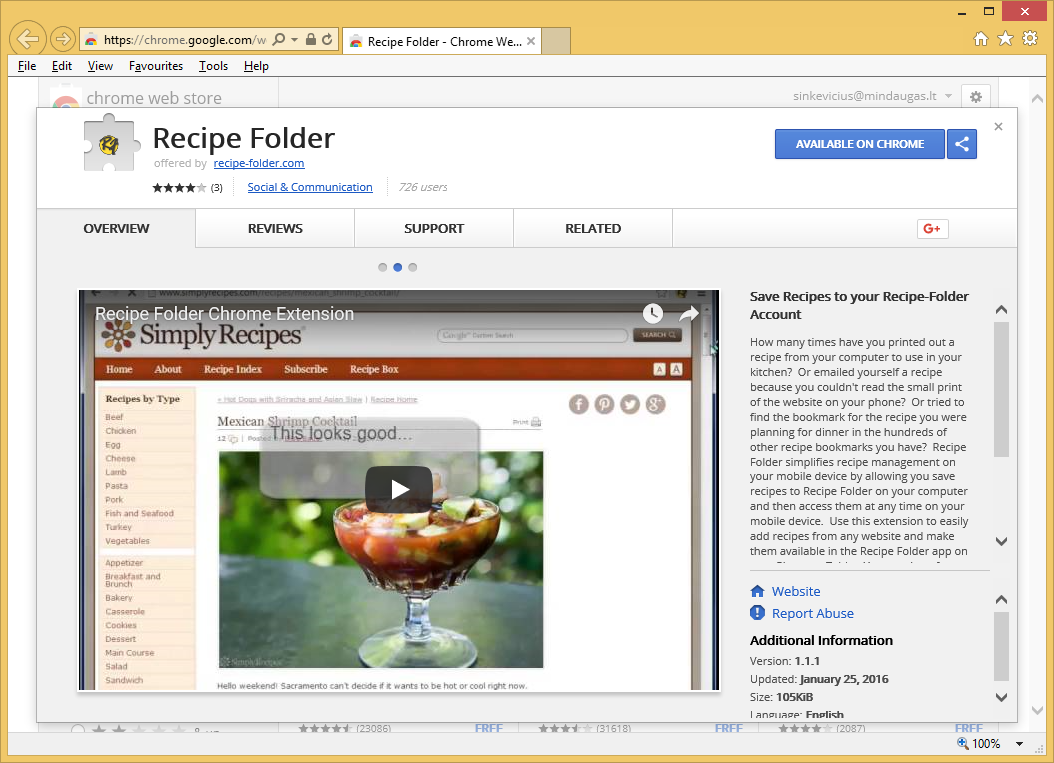Image resolution: width=1054 pixels, height=763 pixels.
Task: Click the additional information scrollbar thumb
Action: click(x=1001, y=646)
